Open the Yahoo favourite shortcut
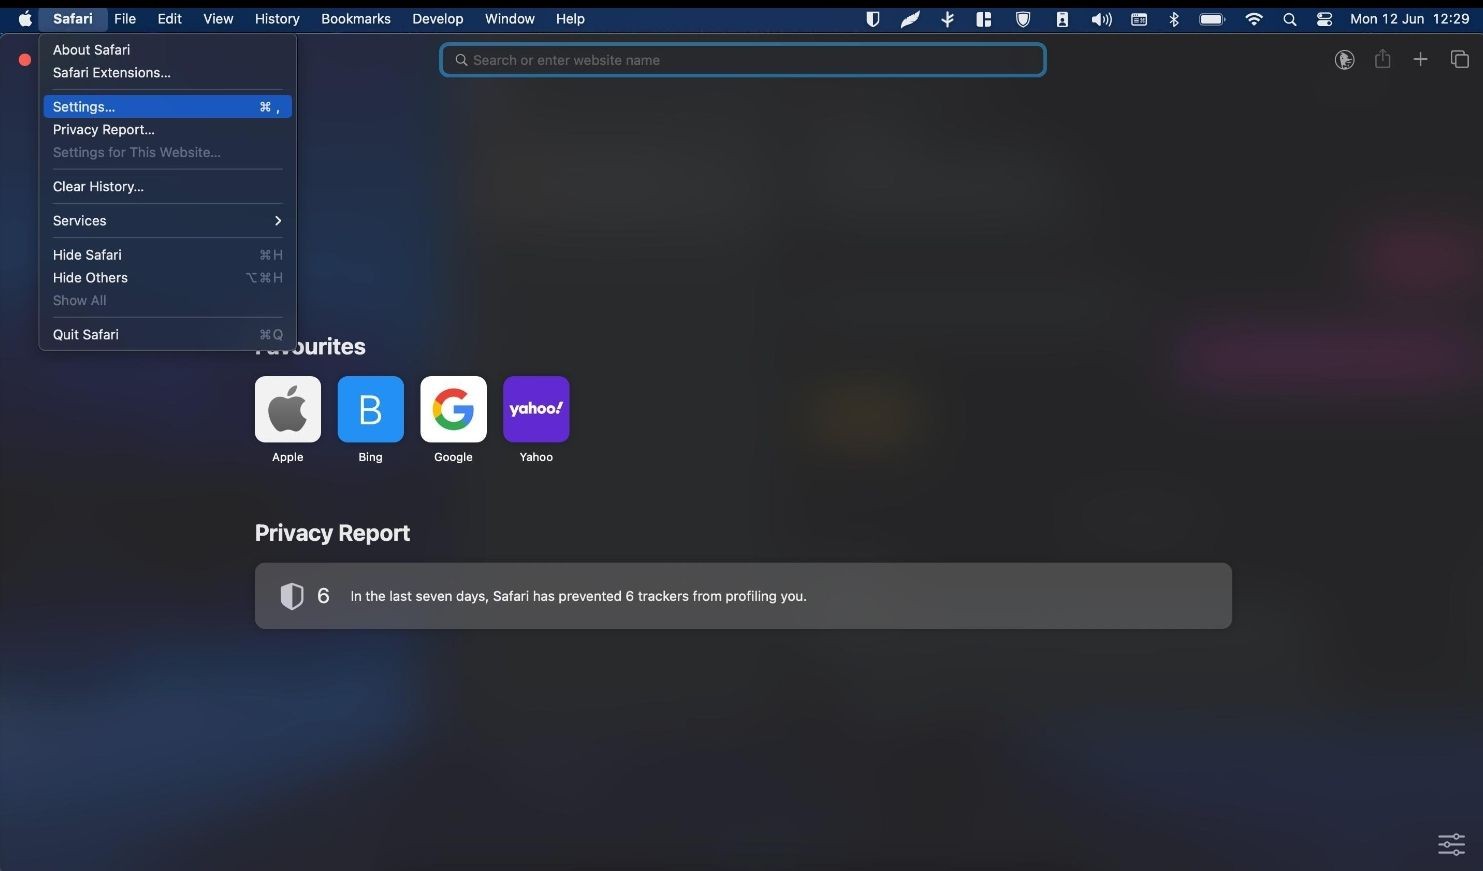This screenshot has width=1483, height=871. (536, 409)
